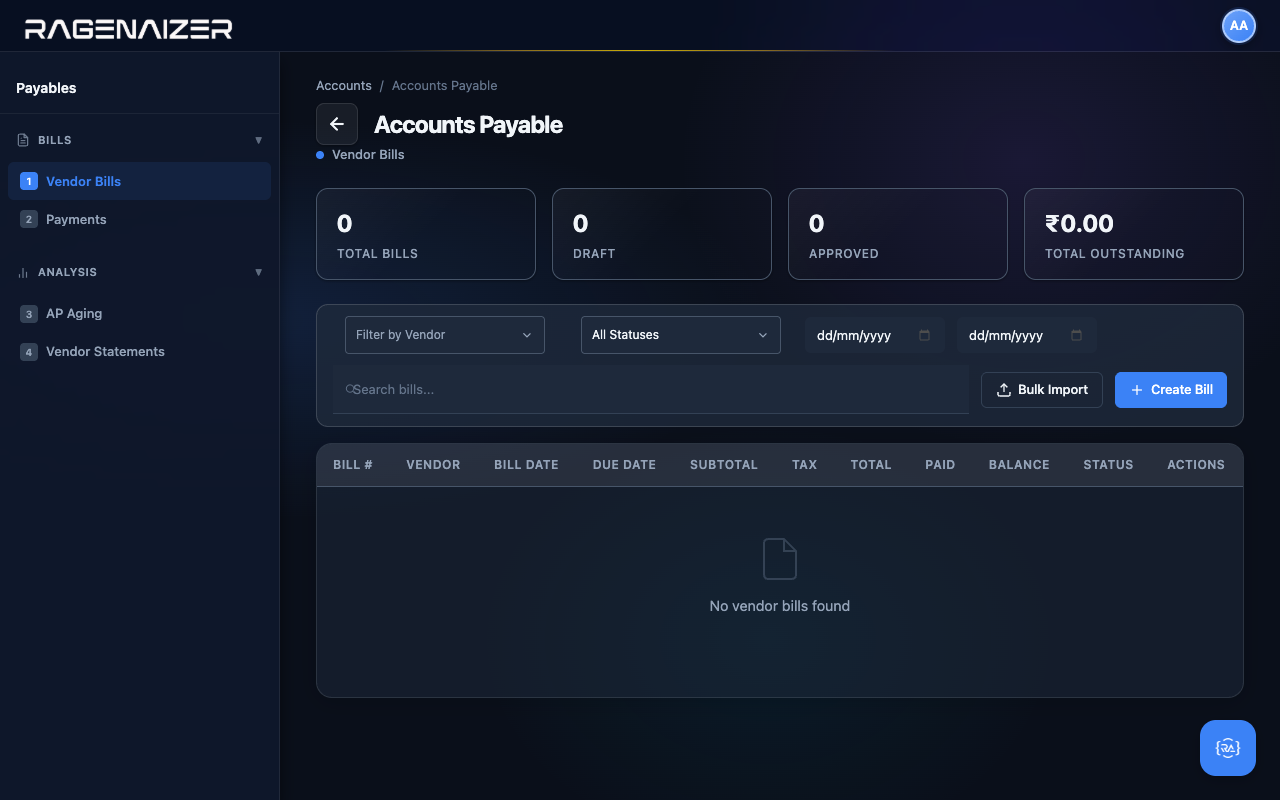Screen dimensions: 1280x800
Task: Click the BALANCE column header
Action: (1019, 465)
